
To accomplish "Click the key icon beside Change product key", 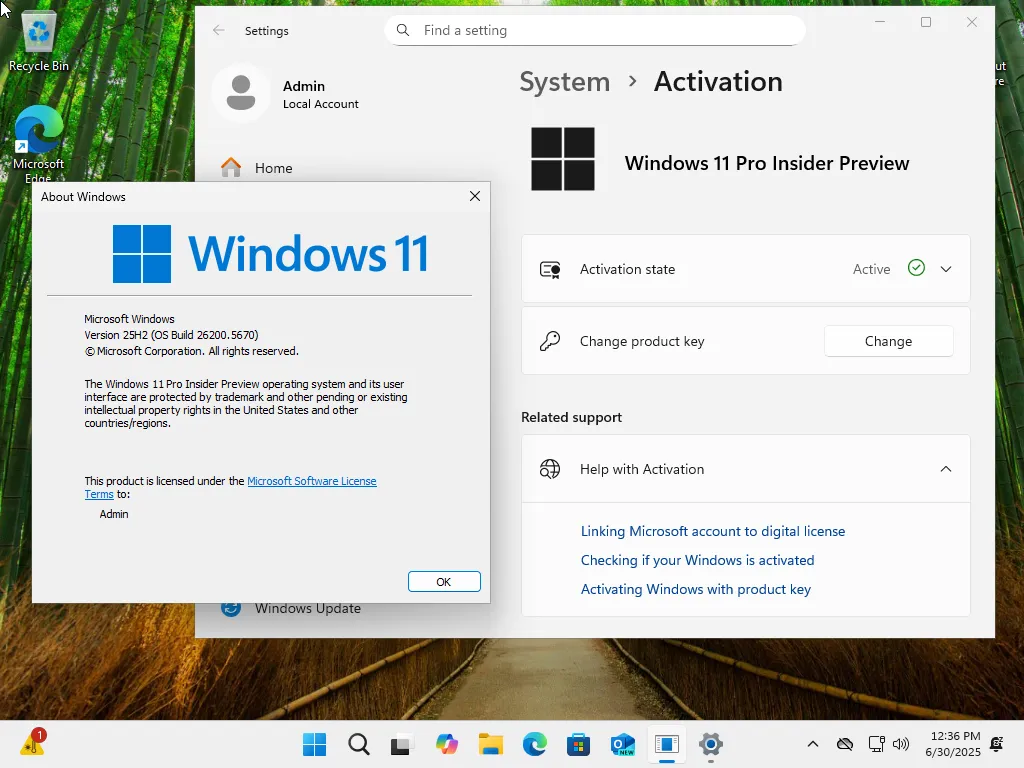I will point(550,341).
